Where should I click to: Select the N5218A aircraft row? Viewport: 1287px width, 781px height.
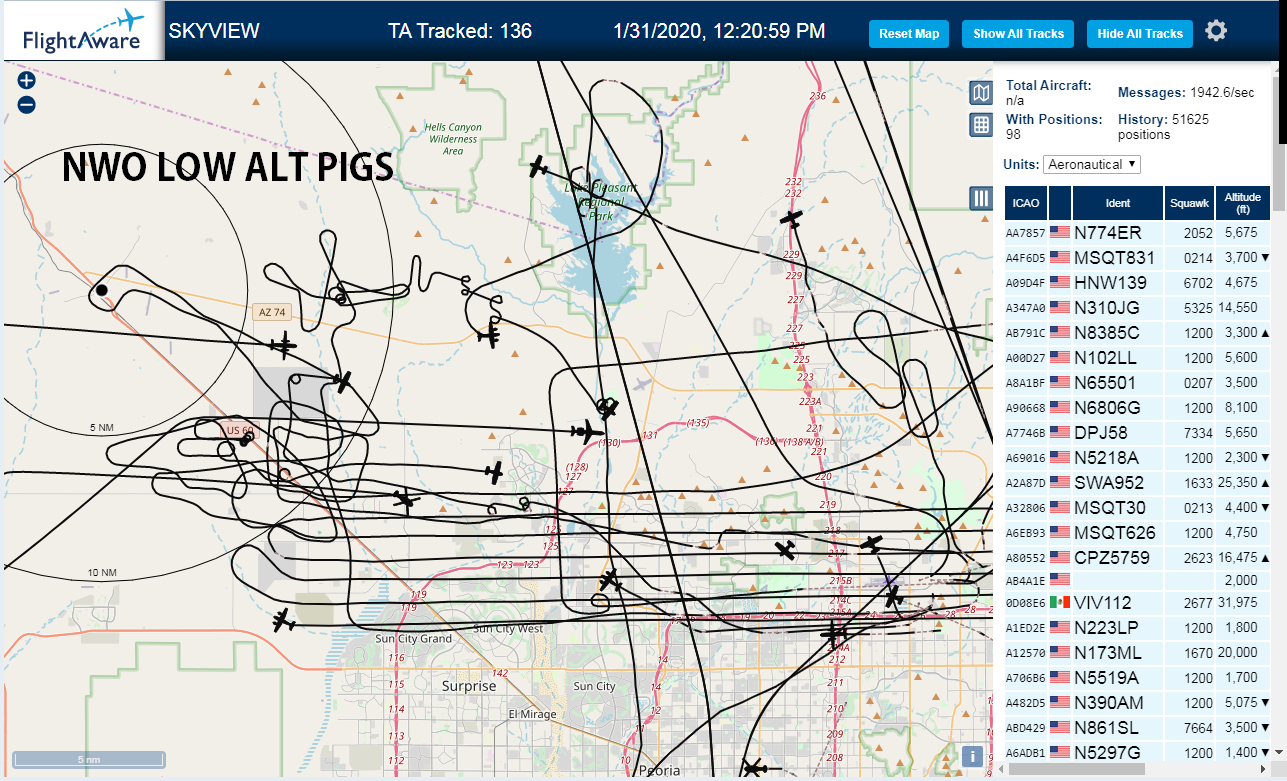(x=1138, y=458)
